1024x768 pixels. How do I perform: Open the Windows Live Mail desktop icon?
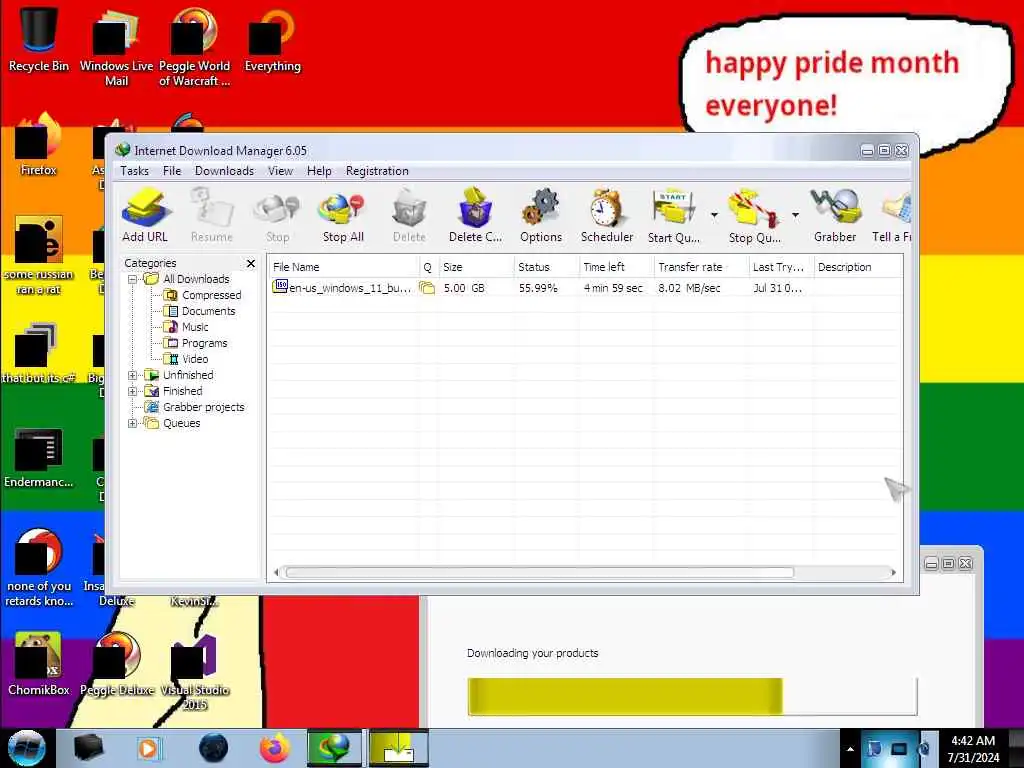(116, 46)
